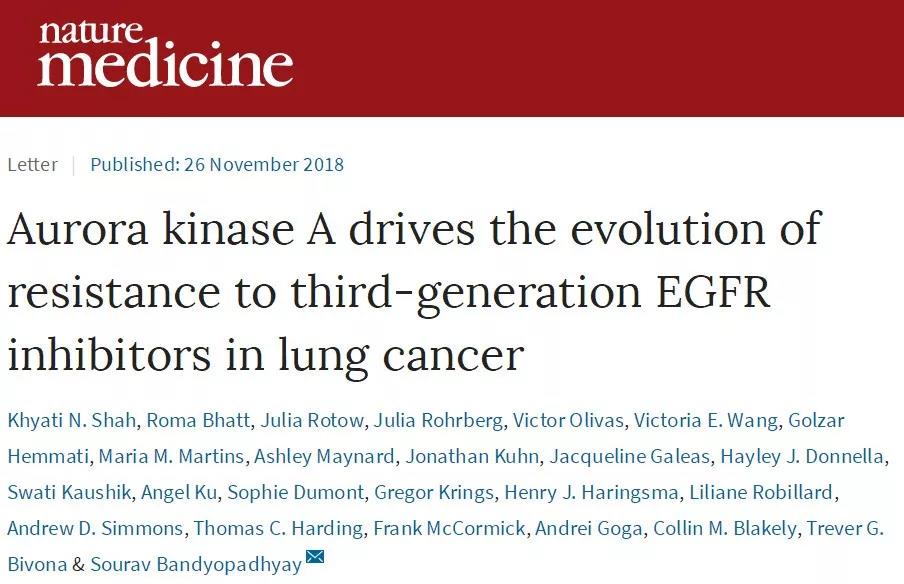Click the Letter article type label
Image resolution: width=904 pixels, height=584 pixels.
click(32, 164)
